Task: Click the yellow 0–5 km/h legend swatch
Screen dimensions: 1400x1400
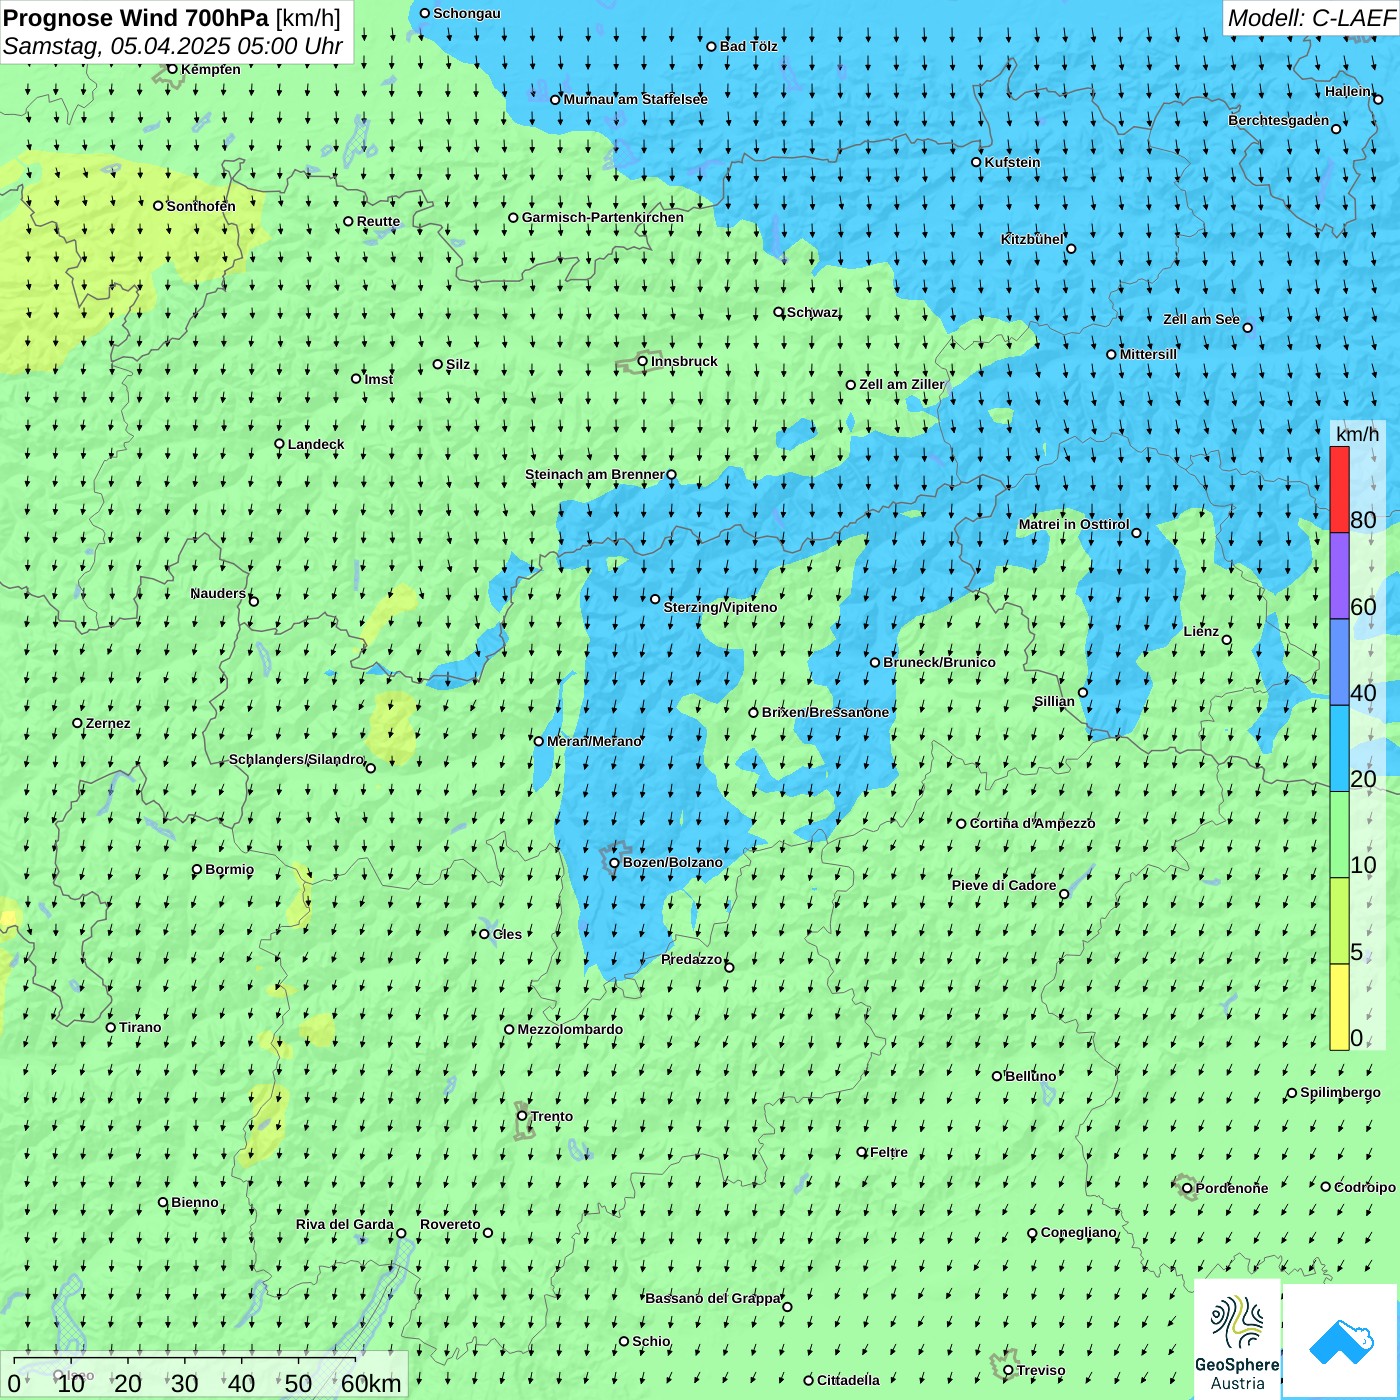Action: (x=1339, y=1007)
